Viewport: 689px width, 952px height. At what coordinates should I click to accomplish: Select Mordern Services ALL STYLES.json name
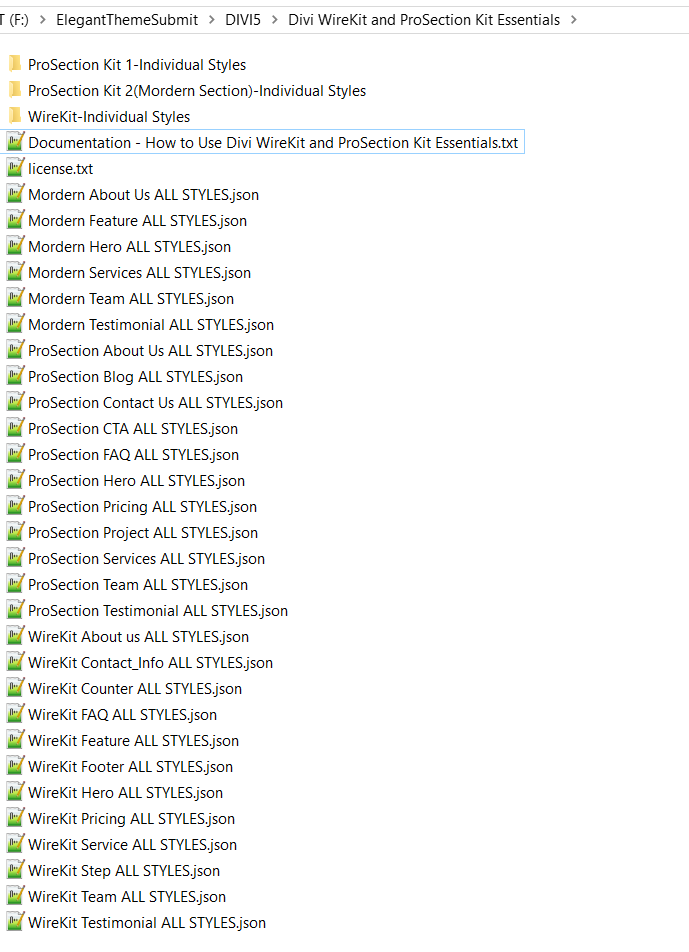(x=140, y=273)
